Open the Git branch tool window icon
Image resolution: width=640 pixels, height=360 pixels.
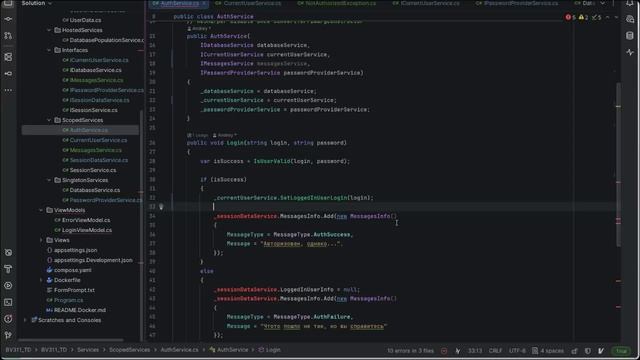coord(8,336)
